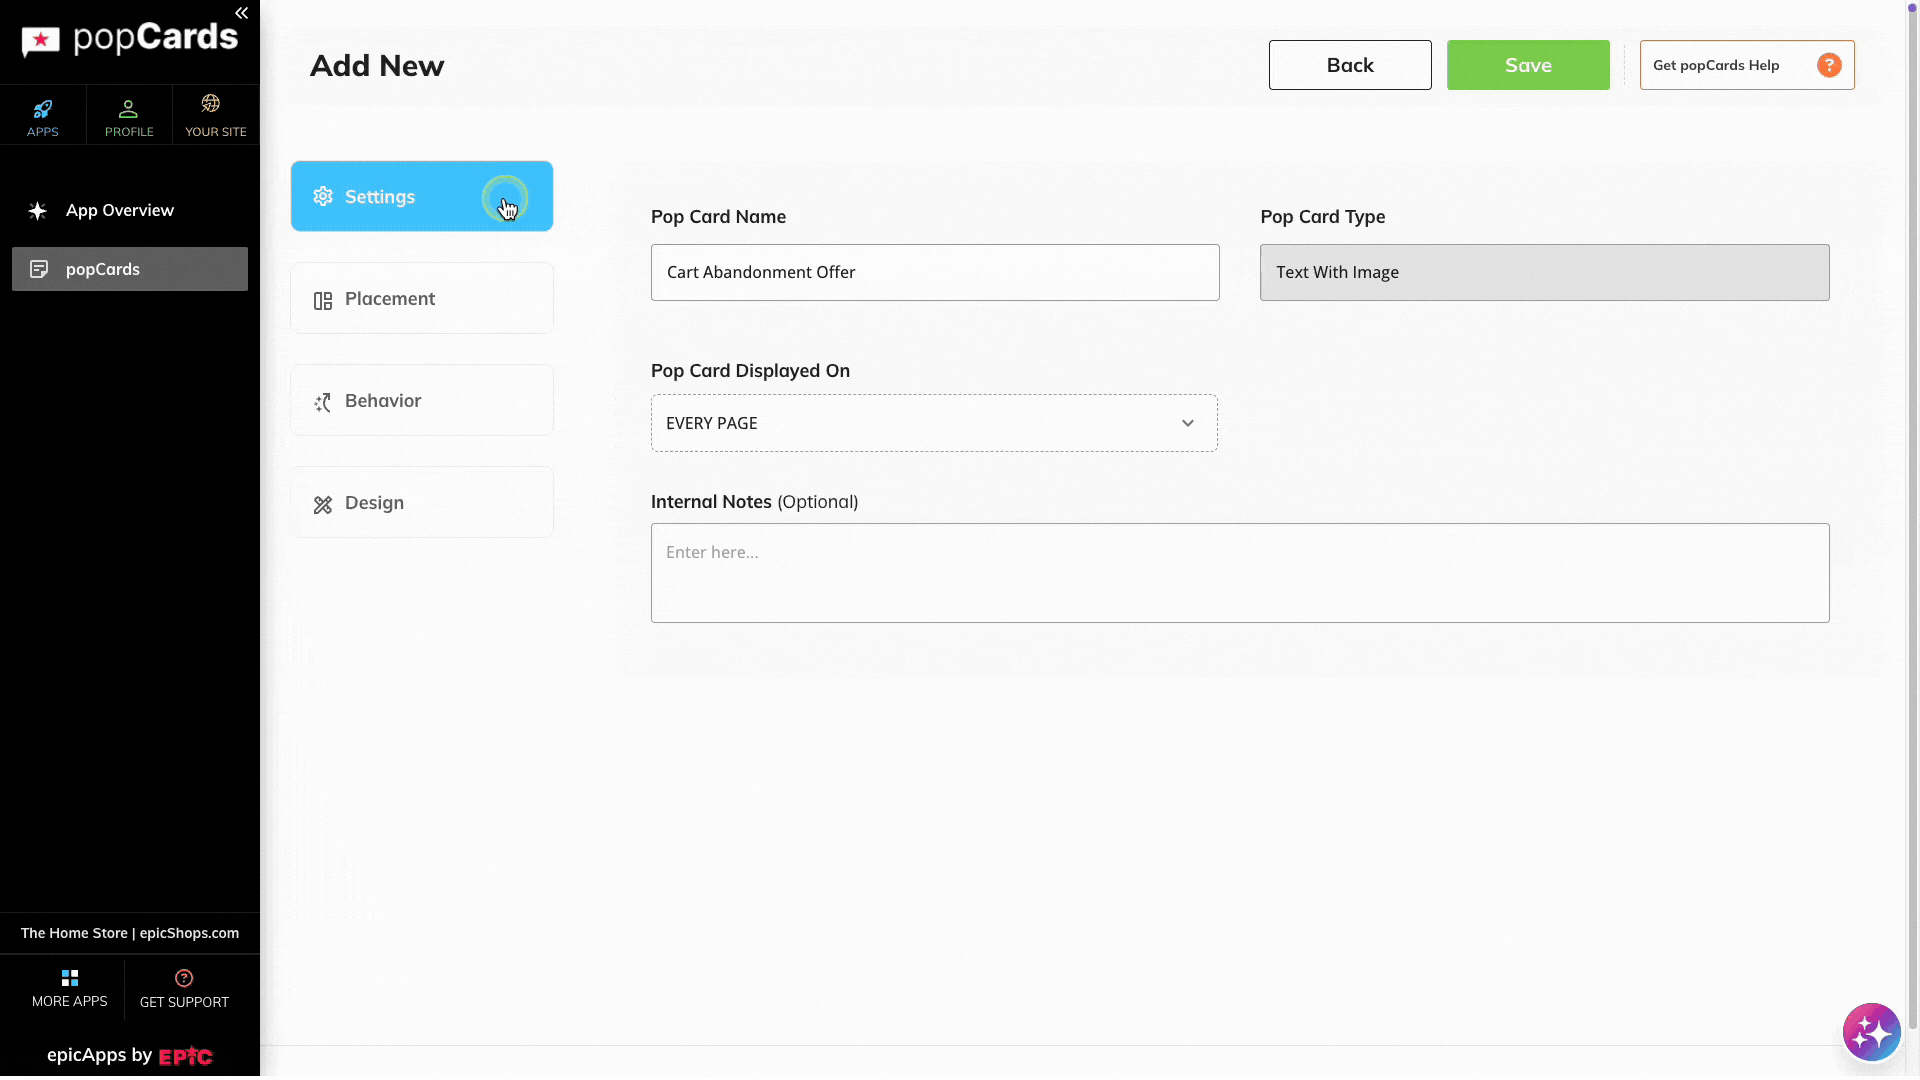Viewport: 1920px width, 1080px height.
Task: Click the App Overview sparkle icon
Action: 38,210
